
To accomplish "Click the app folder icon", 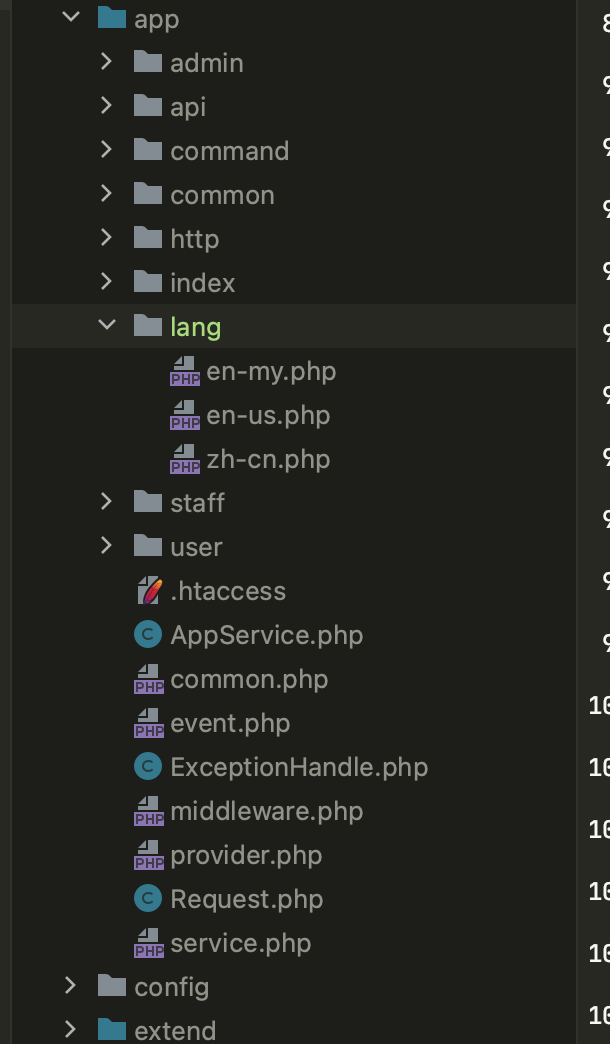I will (112, 17).
